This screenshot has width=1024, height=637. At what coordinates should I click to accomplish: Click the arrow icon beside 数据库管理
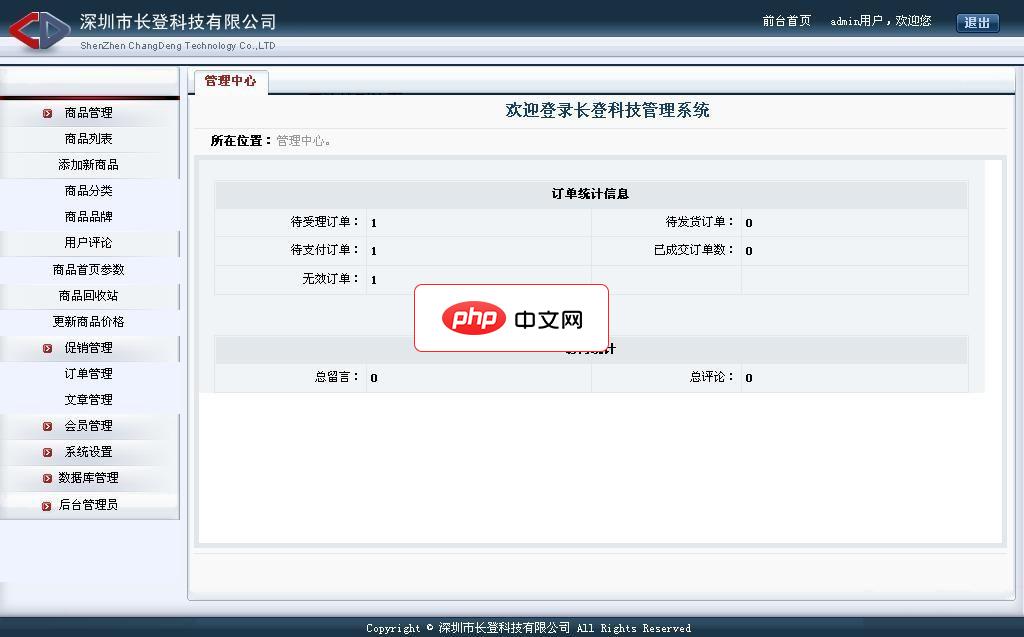pyautogui.click(x=46, y=478)
